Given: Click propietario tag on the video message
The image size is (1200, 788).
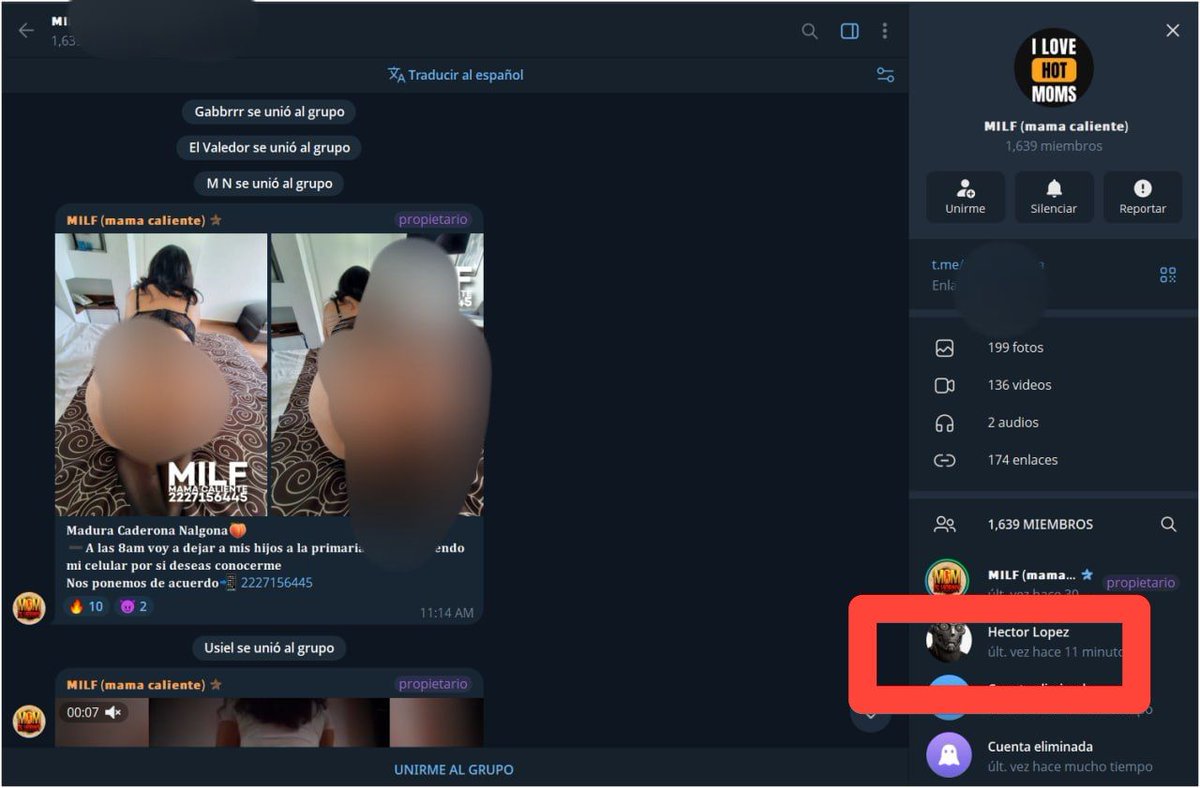Looking at the screenshot, I should coord(433,684).
